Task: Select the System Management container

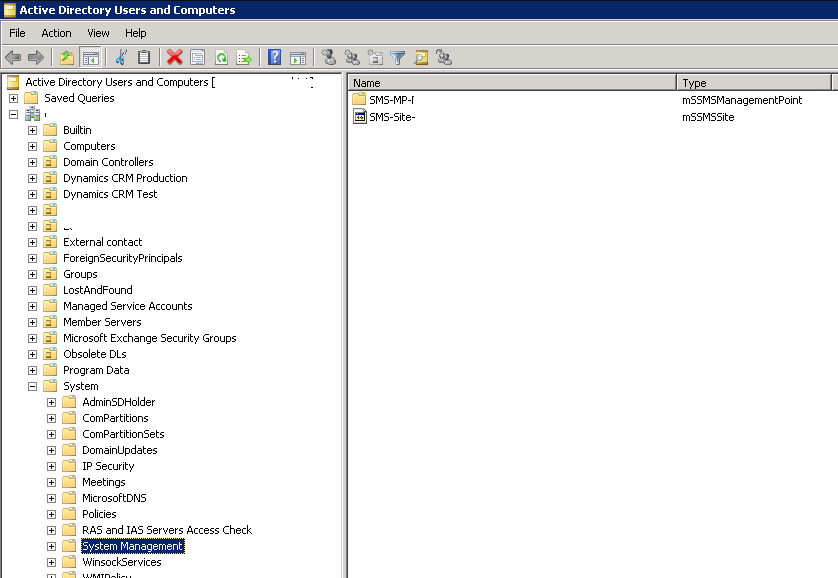Action: point(132,546)
